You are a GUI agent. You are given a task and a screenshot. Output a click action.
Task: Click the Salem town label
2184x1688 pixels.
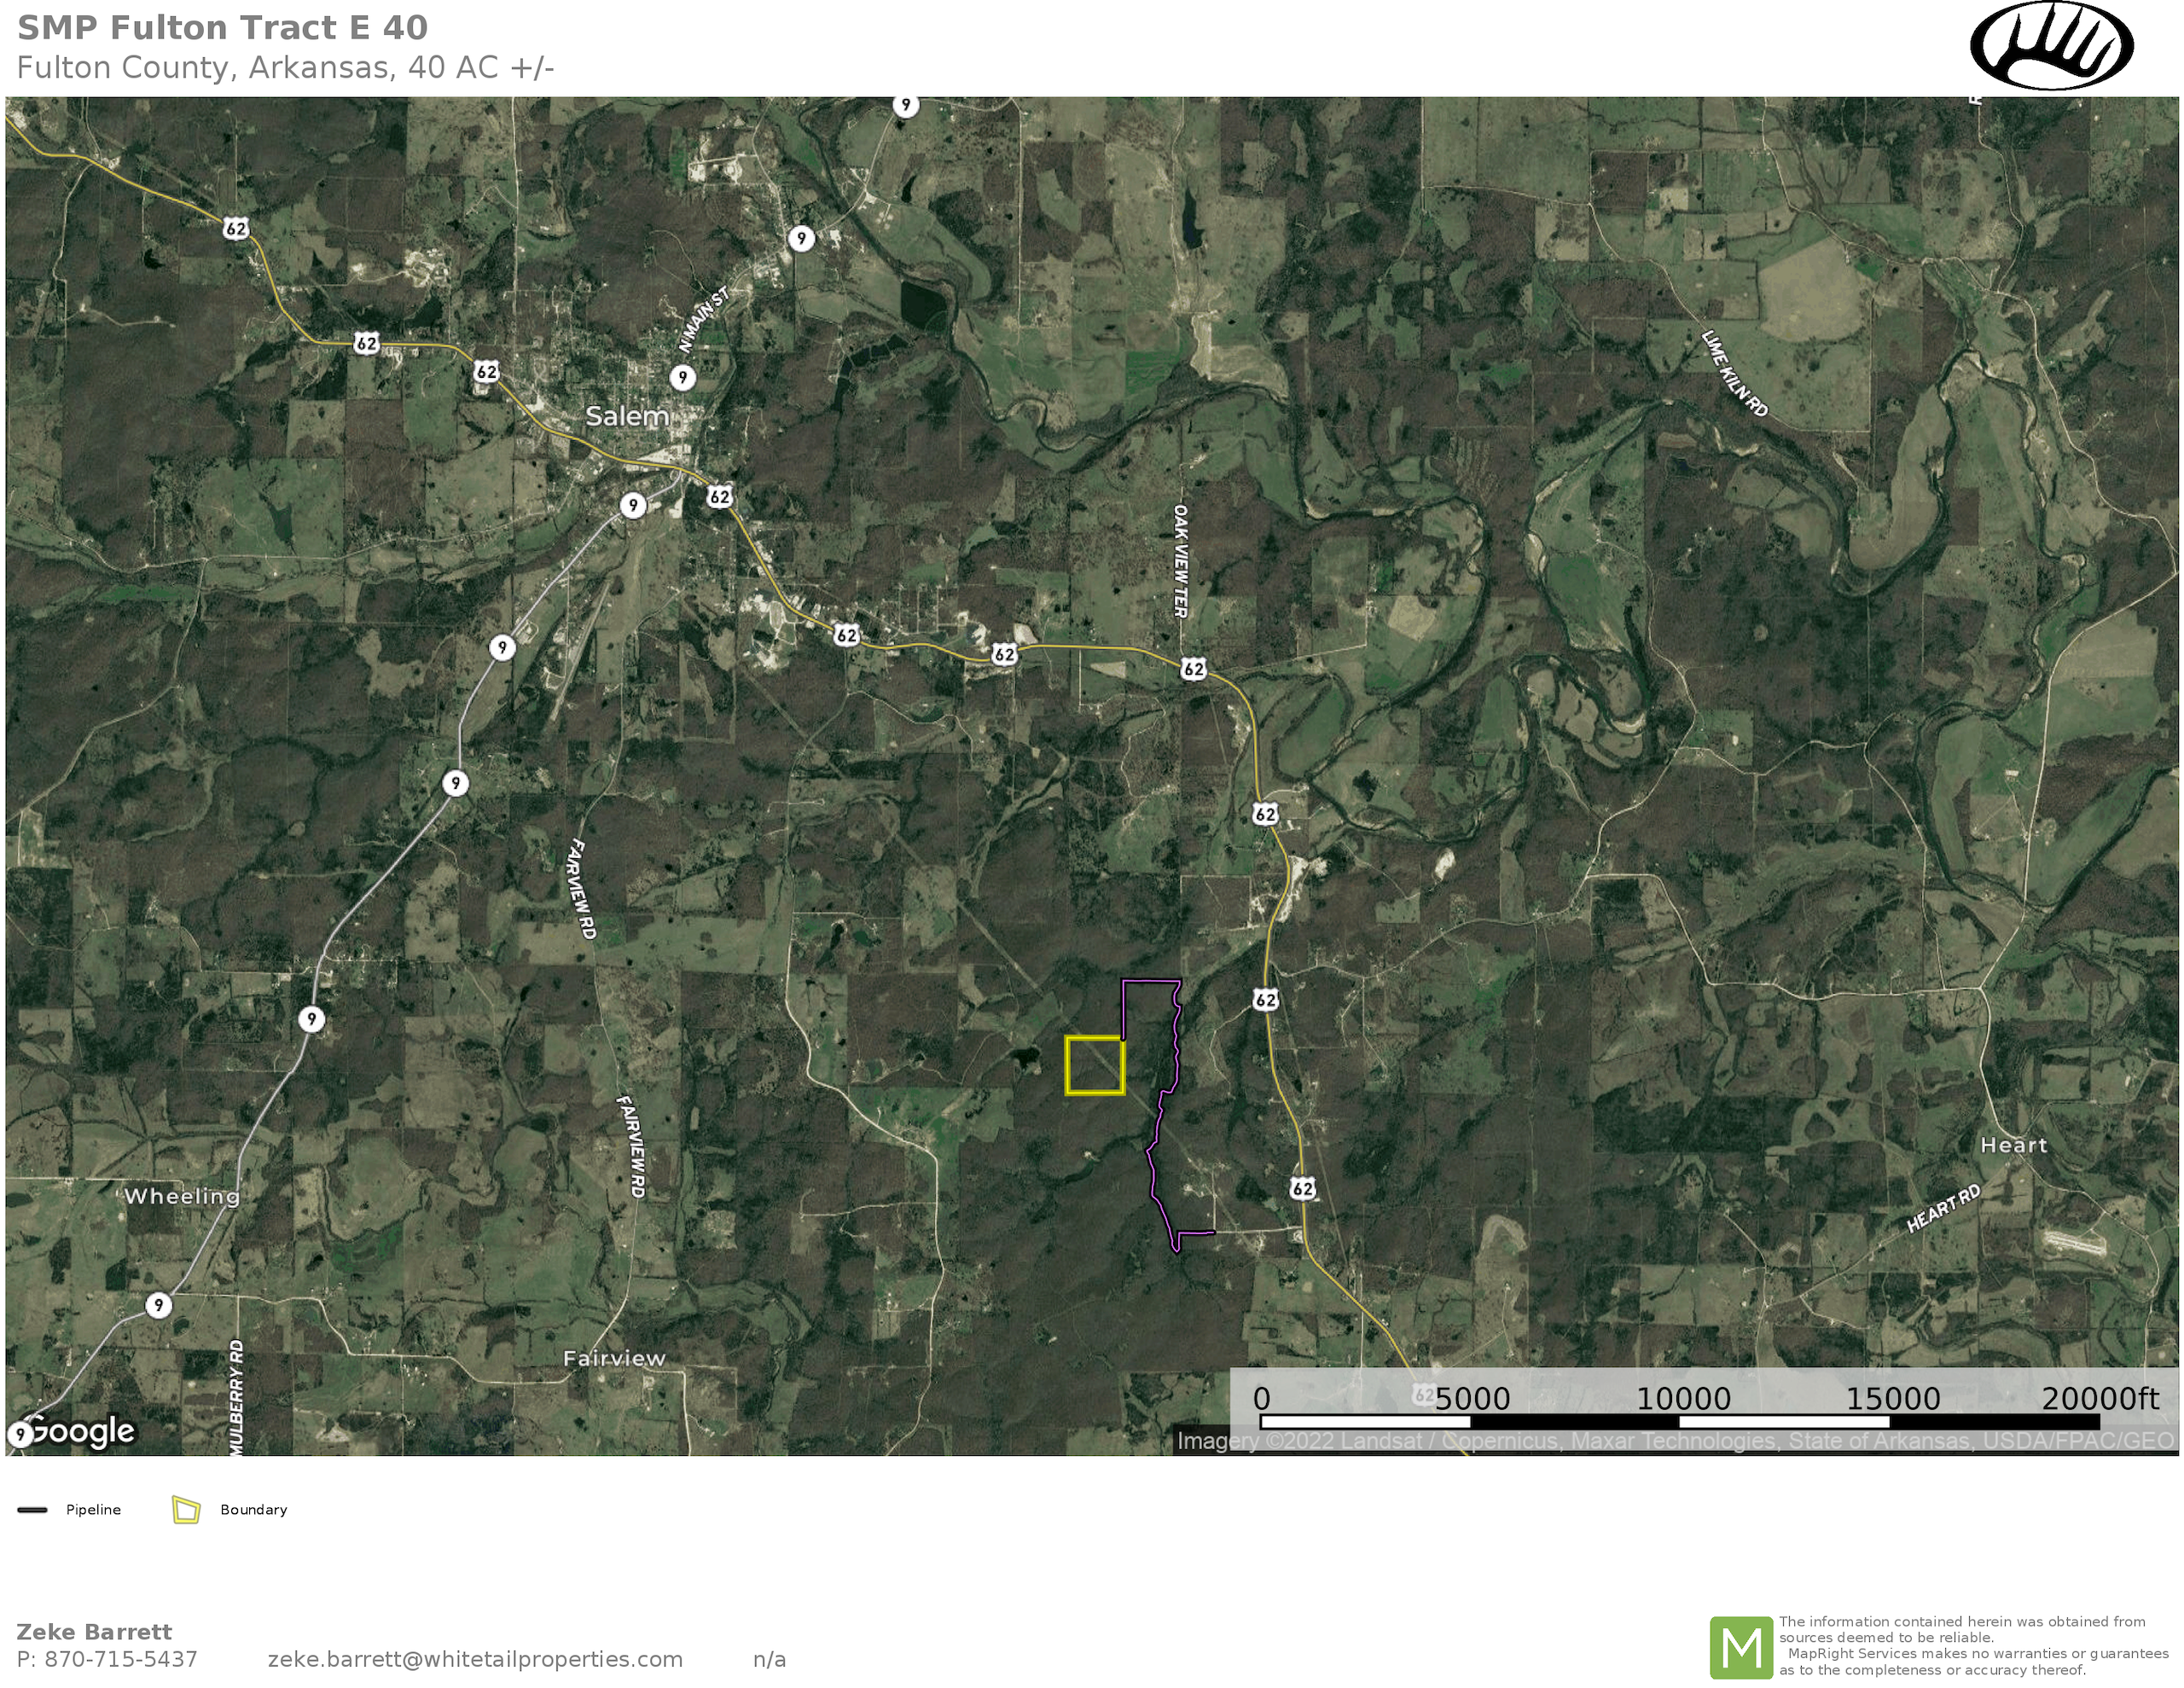[626, 416]
